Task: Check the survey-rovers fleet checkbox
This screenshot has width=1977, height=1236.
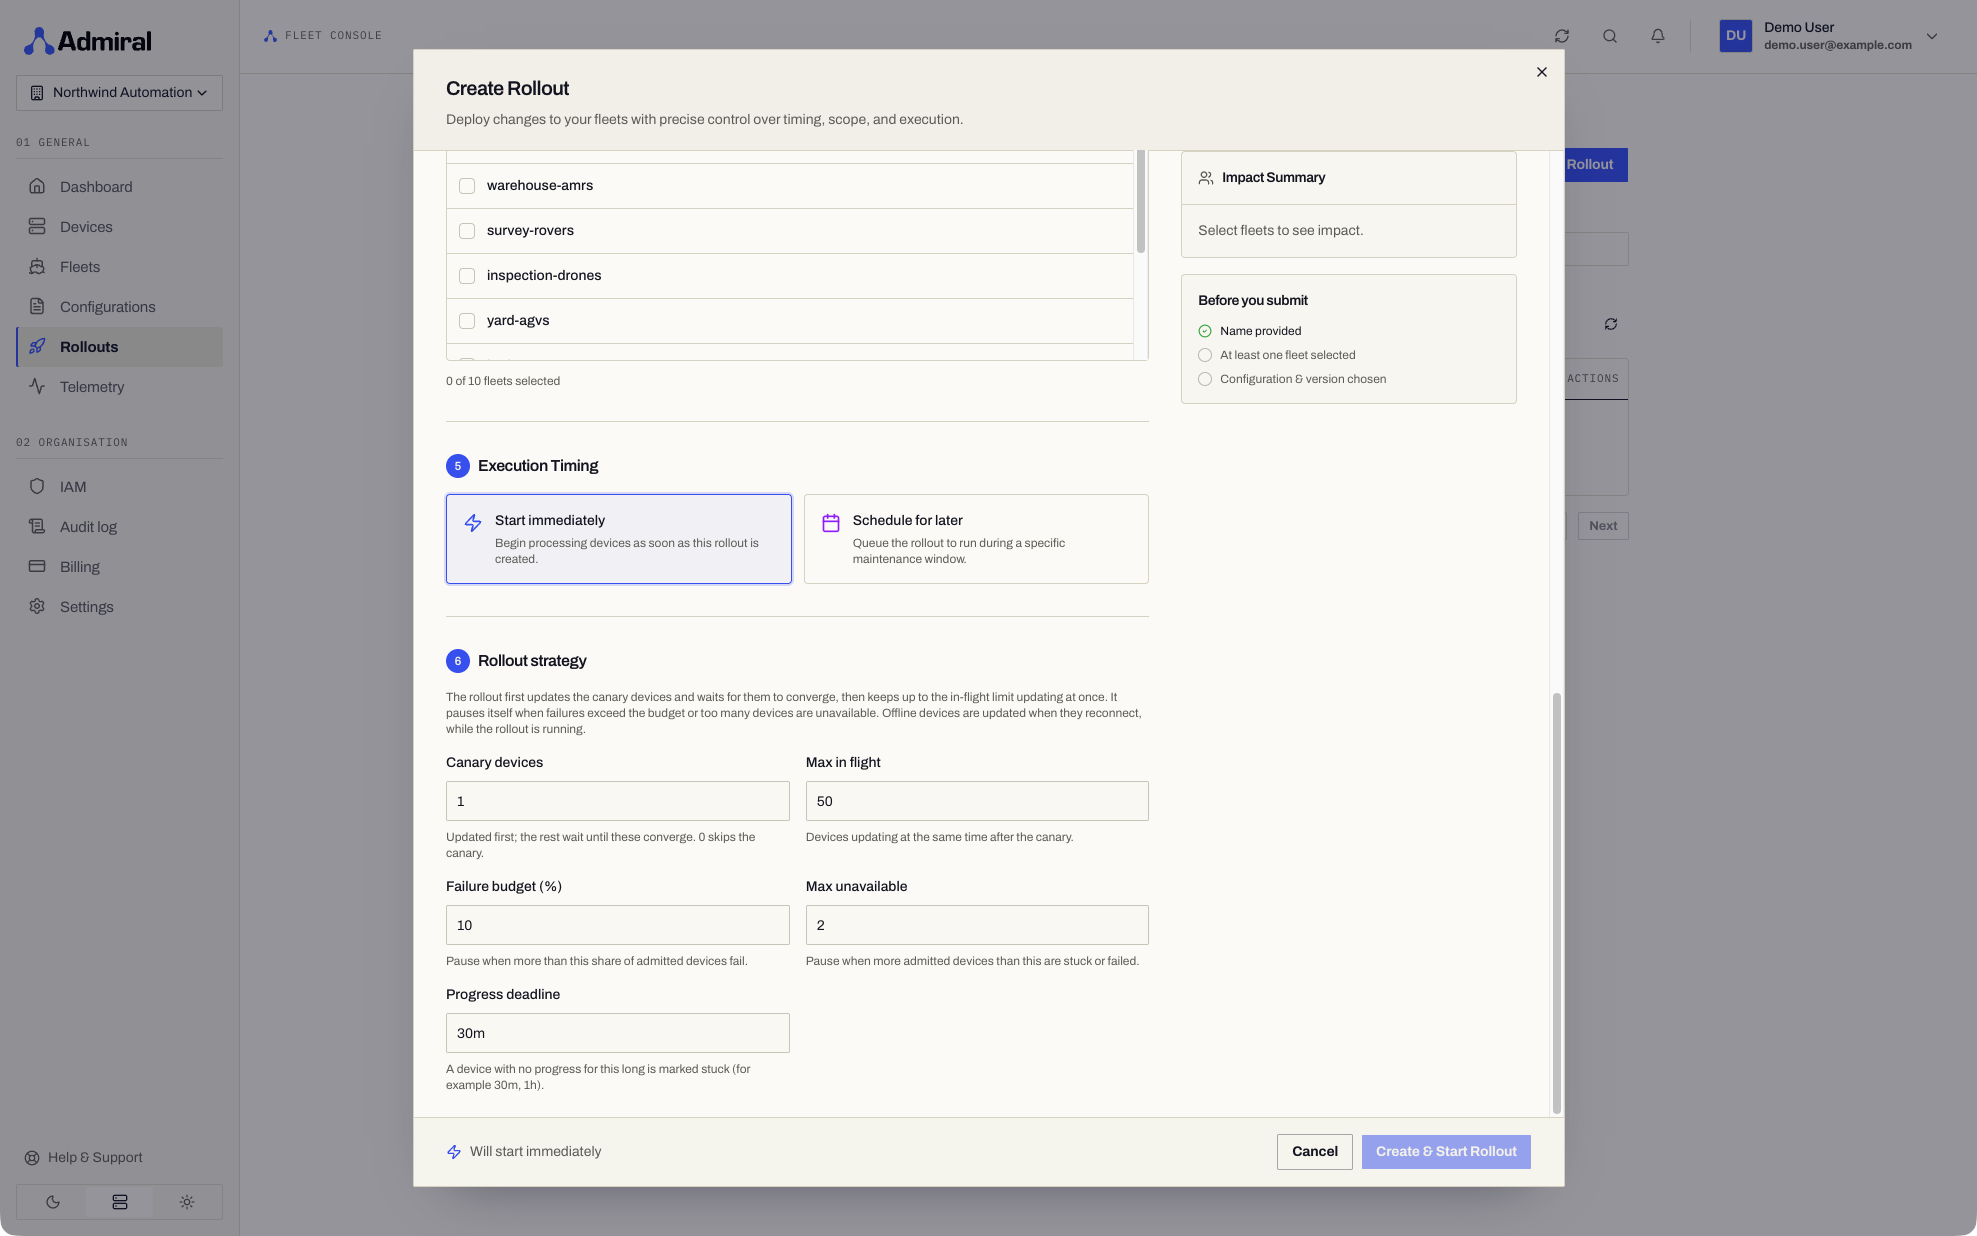Action: click(467, 231)
